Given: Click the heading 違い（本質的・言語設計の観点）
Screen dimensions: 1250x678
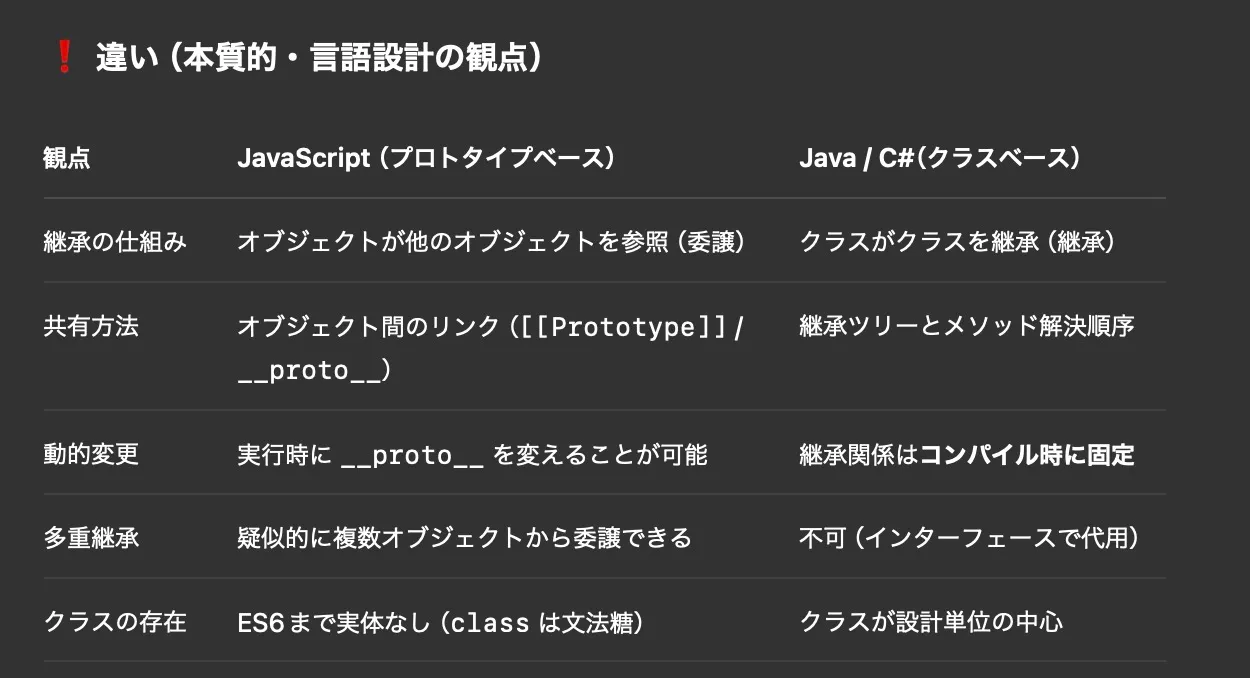Looking at the screenshot, I should [x=320, y=58].
